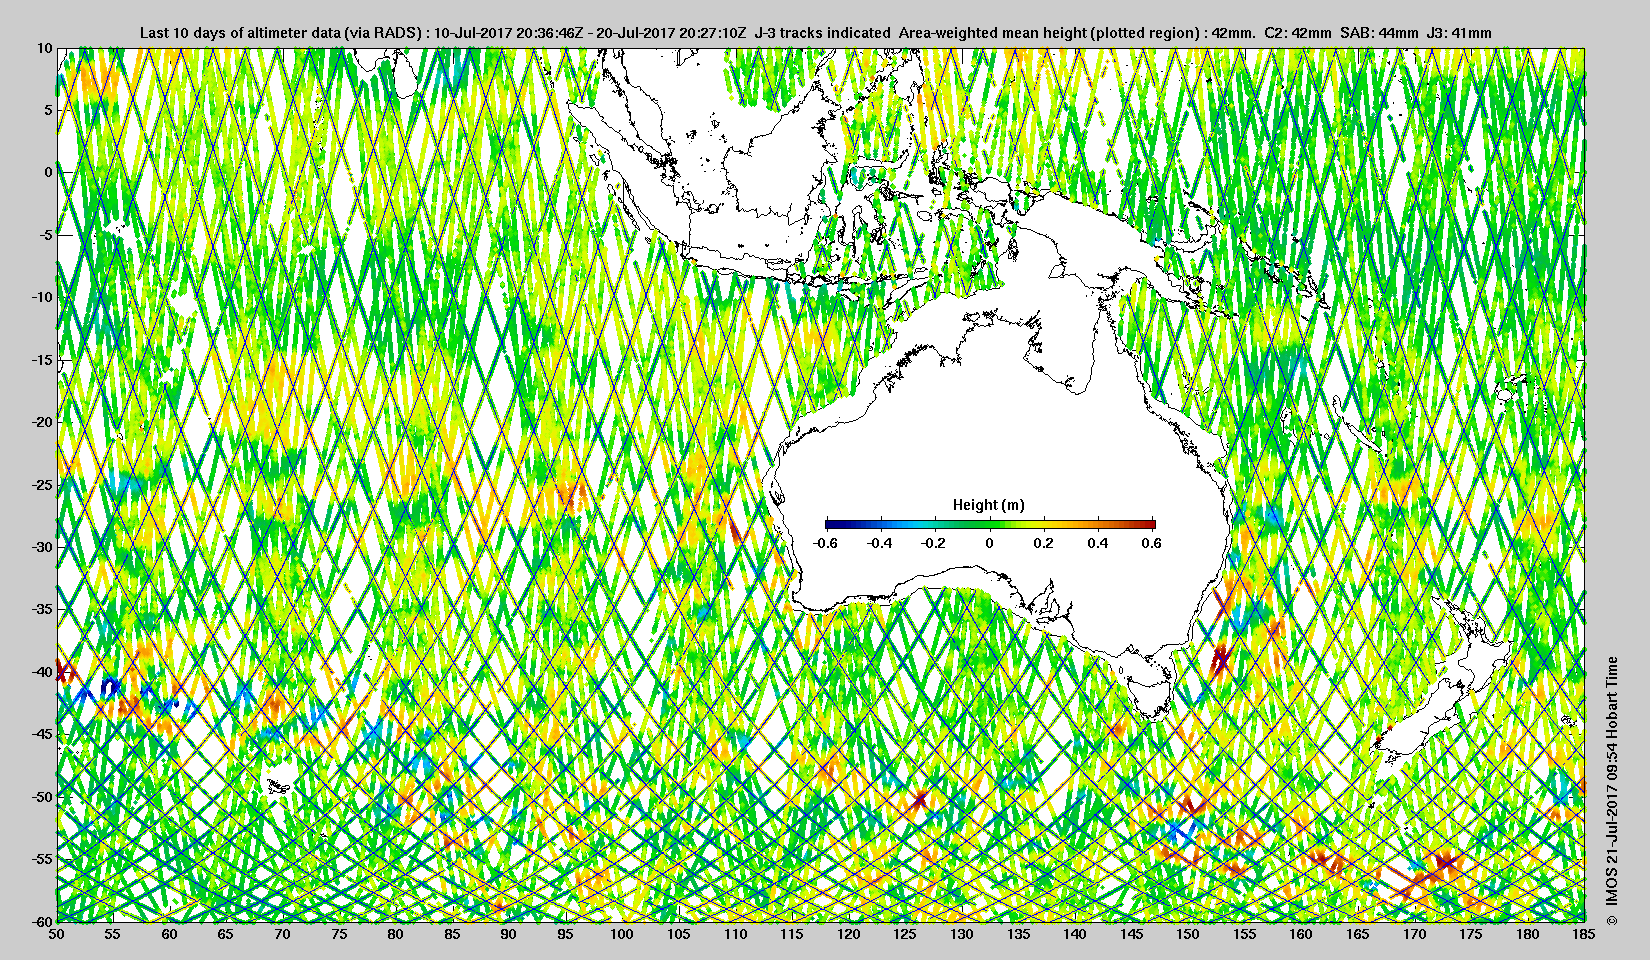Click latitude tick label '-15' on left axis

pos(41,360)
